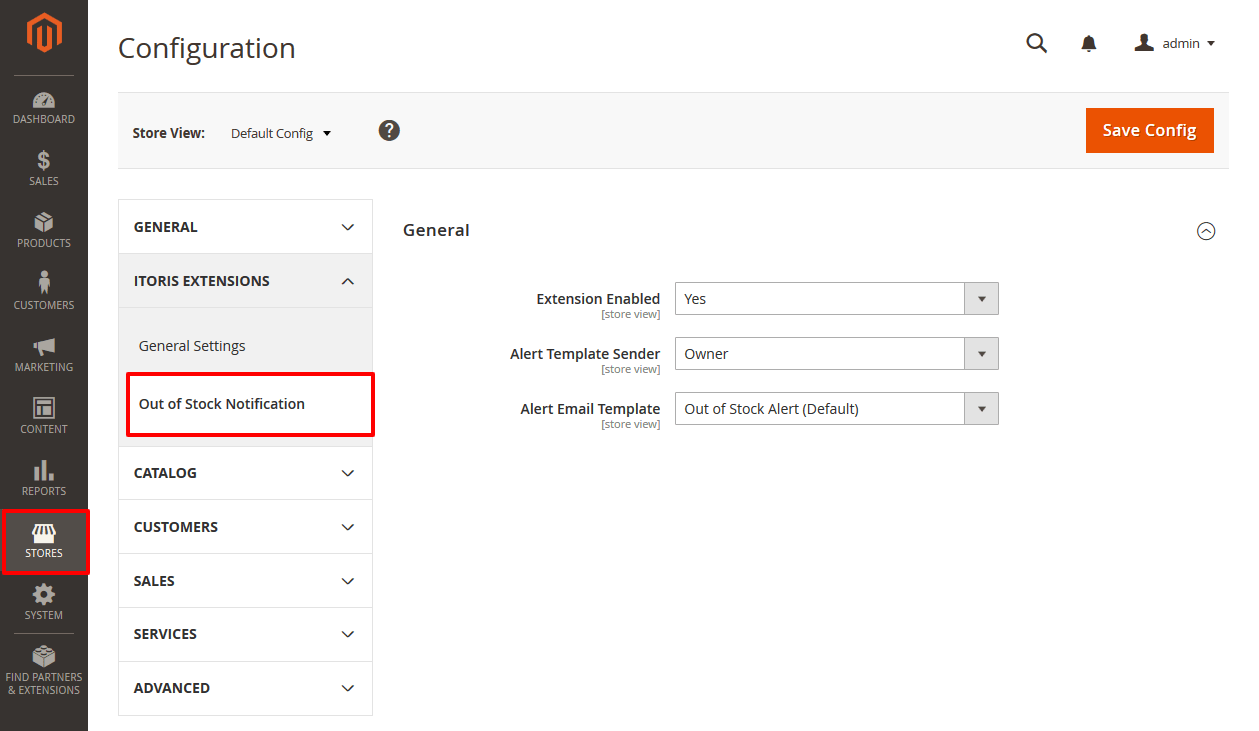Open the global search magnifier
This screenshot has height=731, width=1259.
click(x=1036, y=43)
